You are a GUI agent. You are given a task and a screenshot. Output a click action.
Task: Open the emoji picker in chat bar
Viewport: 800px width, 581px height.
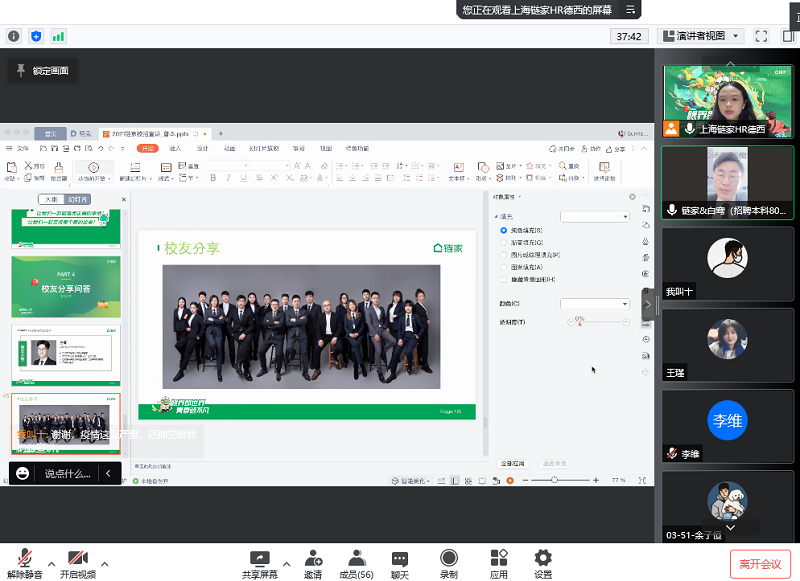click(23, 473)
